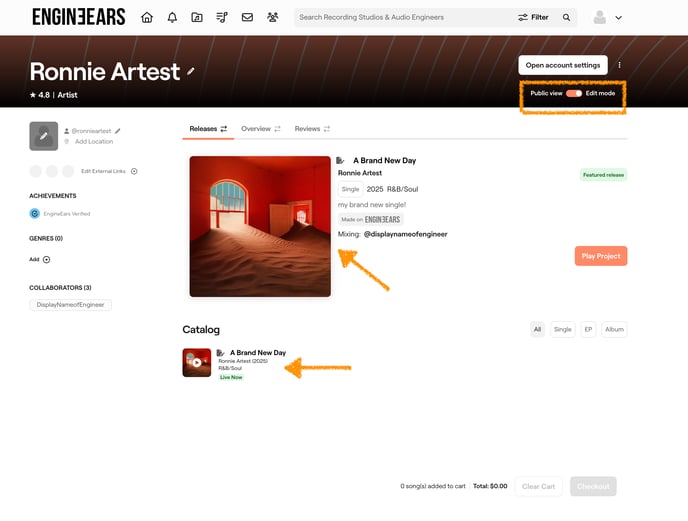
Task: Edit the Ronnie Artest display name pencil
Action: (x=191, y=72)
